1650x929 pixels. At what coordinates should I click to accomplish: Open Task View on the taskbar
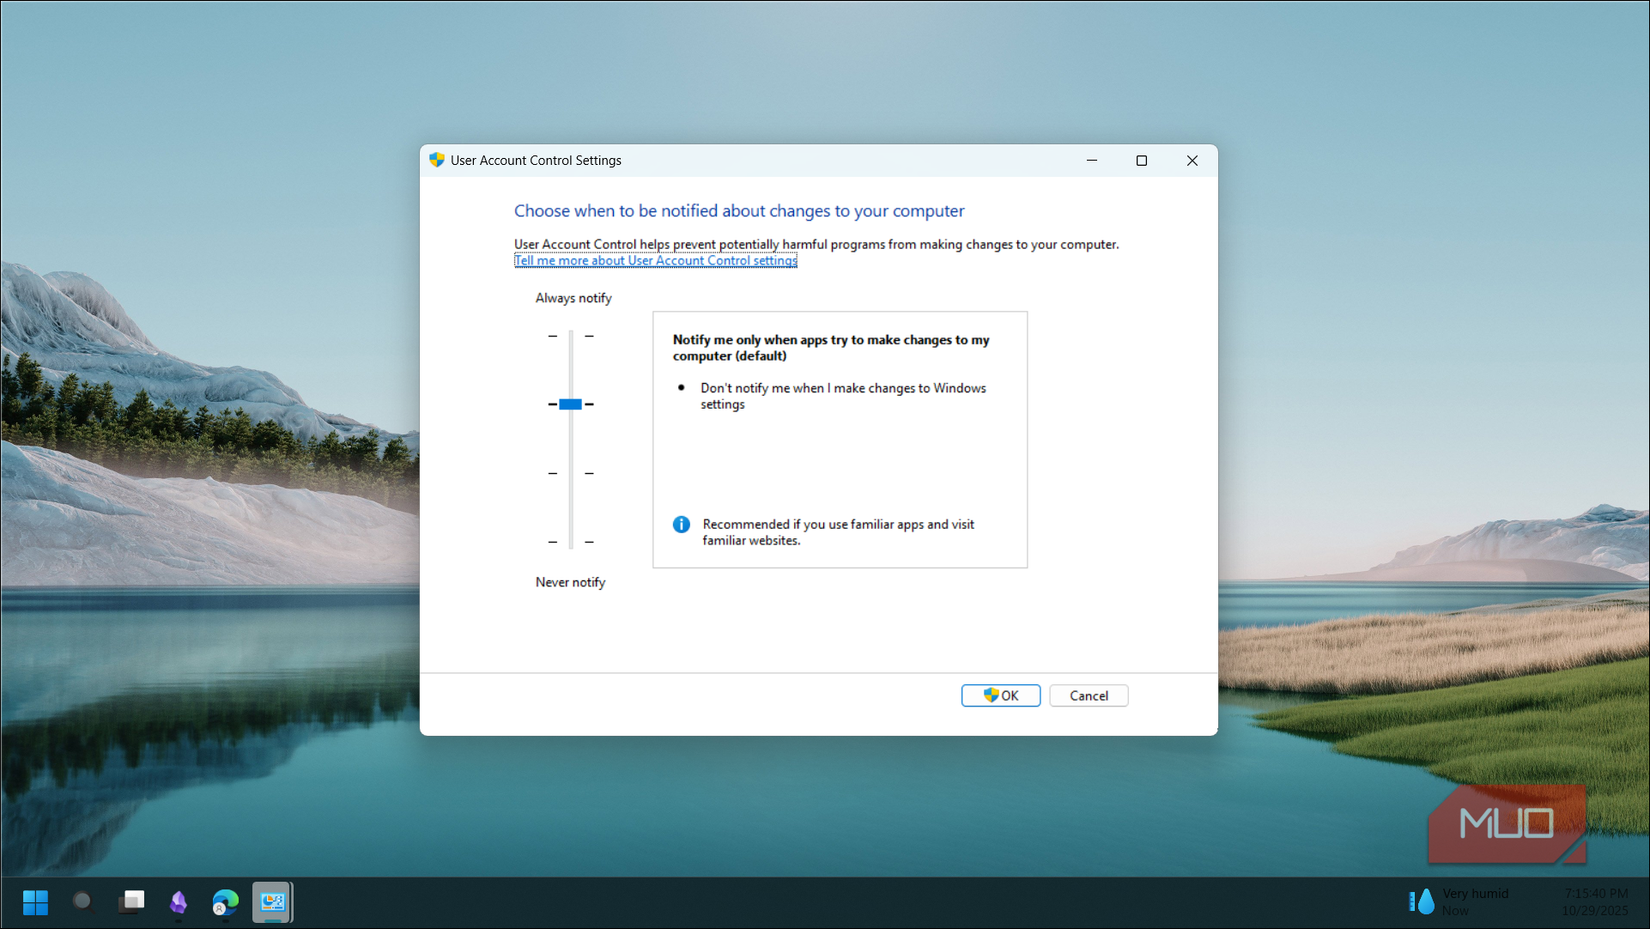click(131, 902)
